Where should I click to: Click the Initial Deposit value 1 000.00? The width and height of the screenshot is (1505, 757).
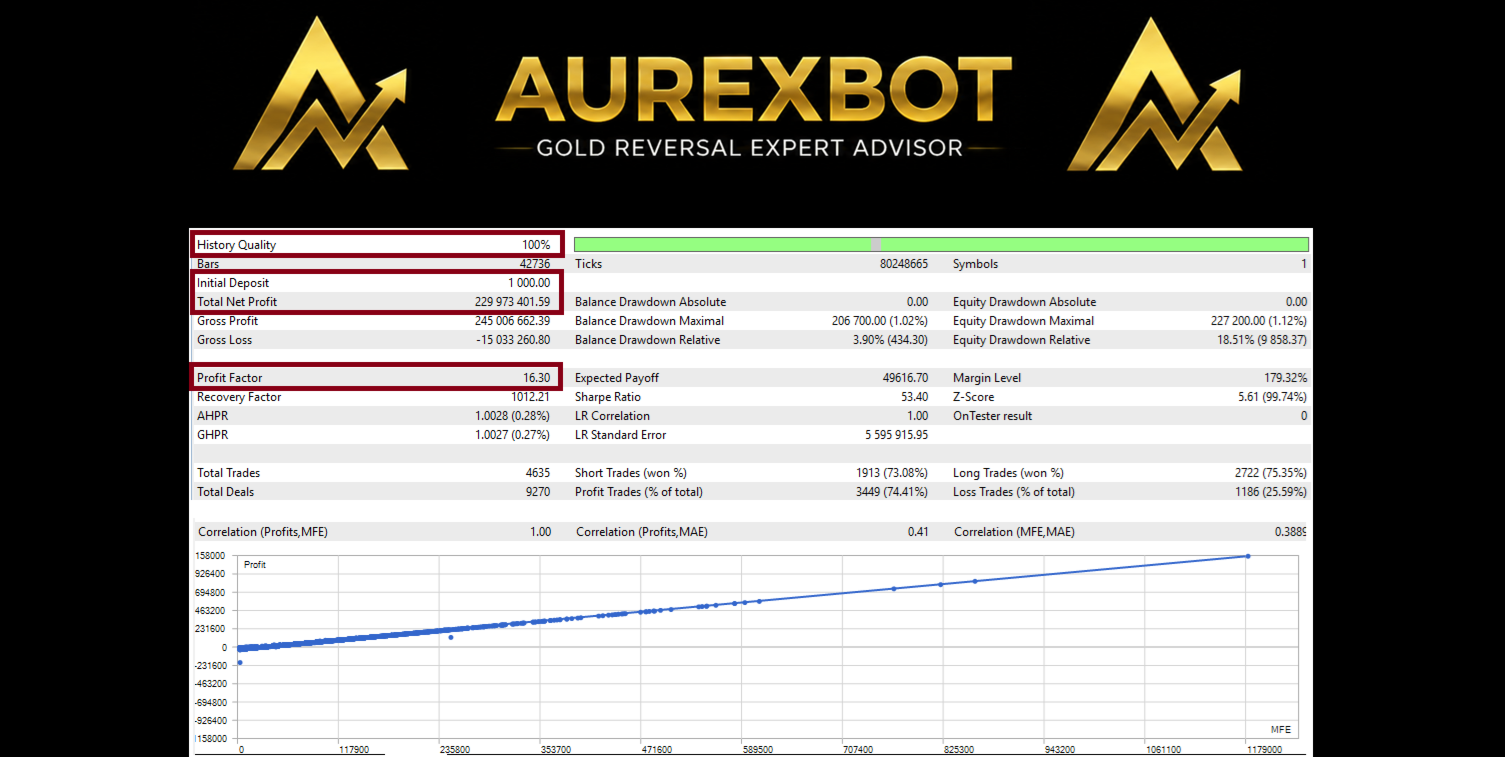coord(529,283)
